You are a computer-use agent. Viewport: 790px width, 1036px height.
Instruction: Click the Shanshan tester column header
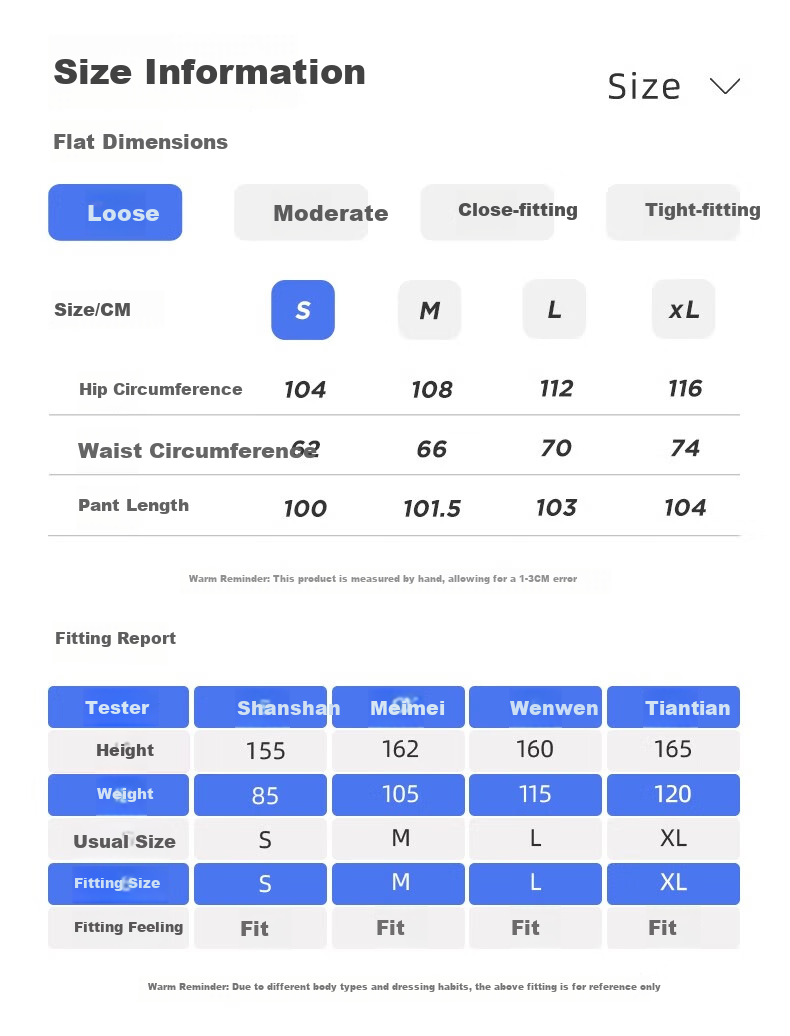[x=261, y=707]
